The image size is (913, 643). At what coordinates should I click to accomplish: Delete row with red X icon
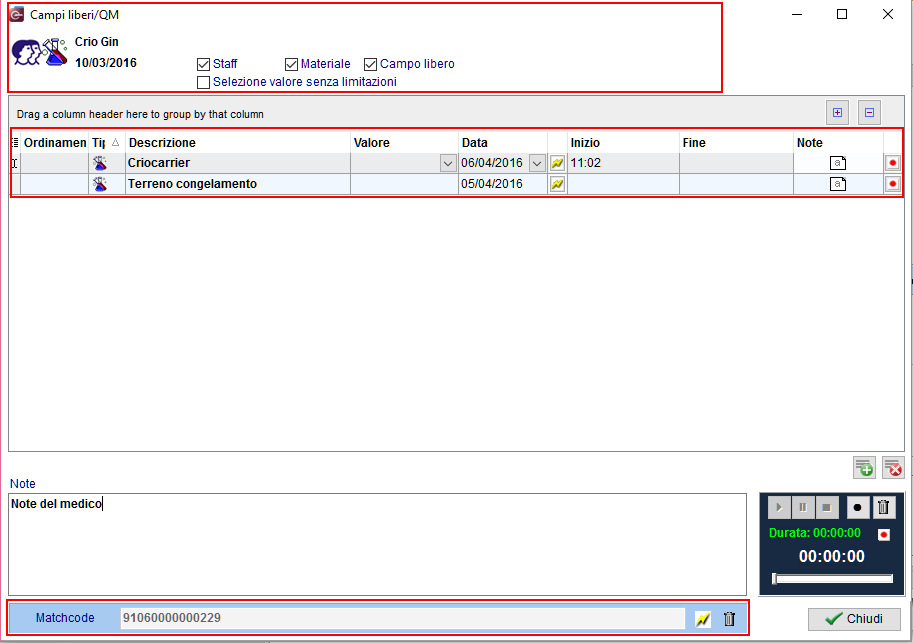(x=893, y=468)
